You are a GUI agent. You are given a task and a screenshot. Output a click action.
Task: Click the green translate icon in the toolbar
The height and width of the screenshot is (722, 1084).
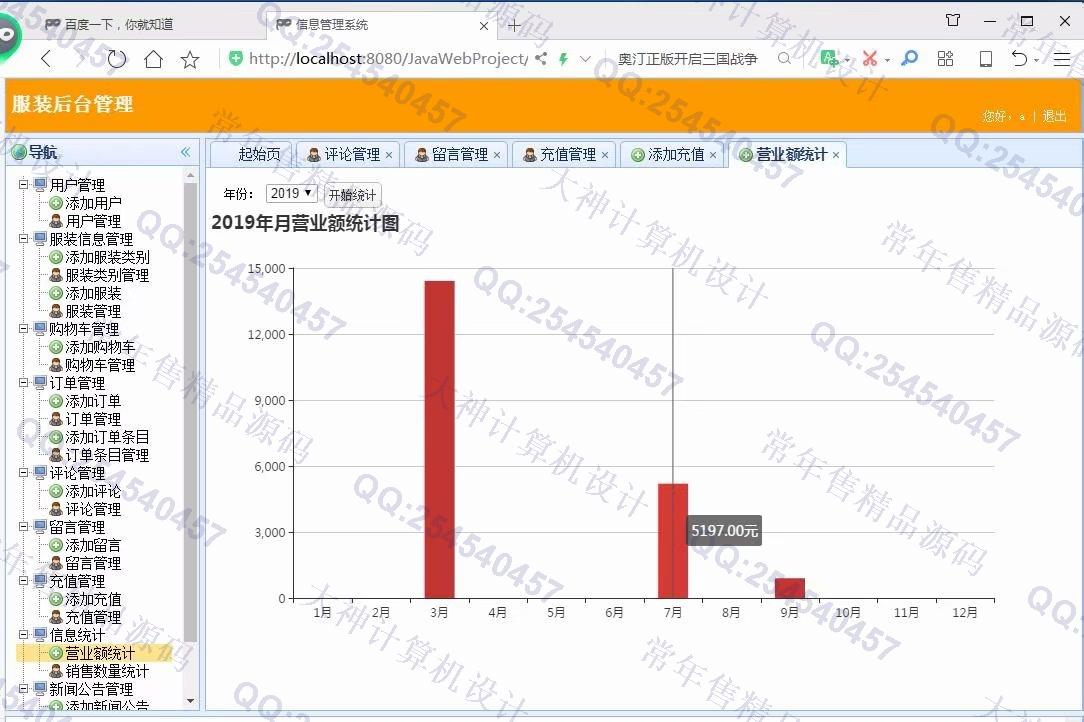829,59
